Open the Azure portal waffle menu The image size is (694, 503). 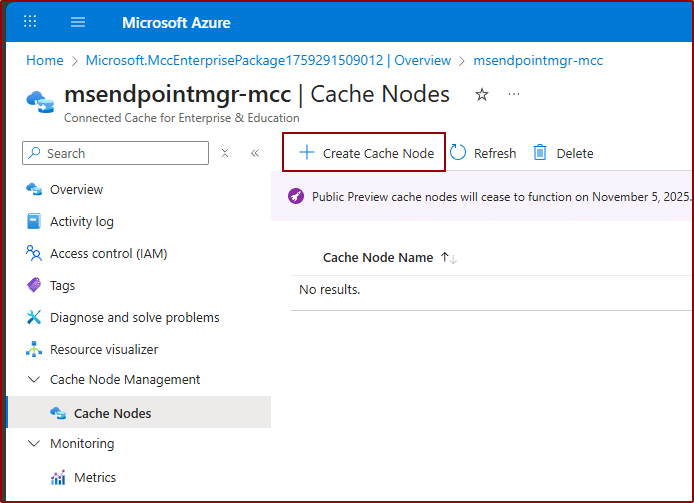pyautogui.click(x=30, y=22)
